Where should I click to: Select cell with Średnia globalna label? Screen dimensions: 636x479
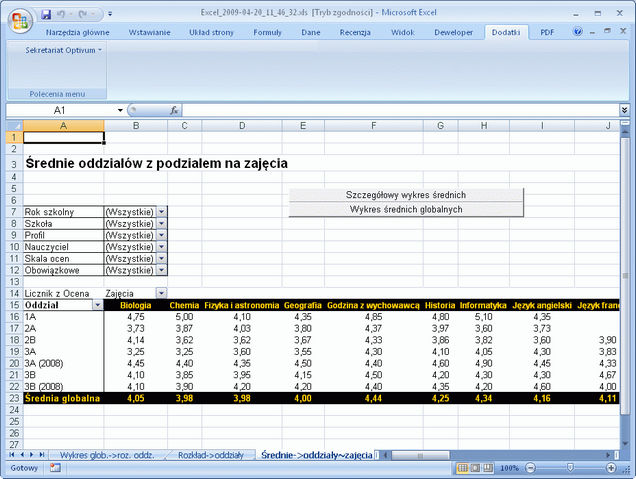(63, 398)
